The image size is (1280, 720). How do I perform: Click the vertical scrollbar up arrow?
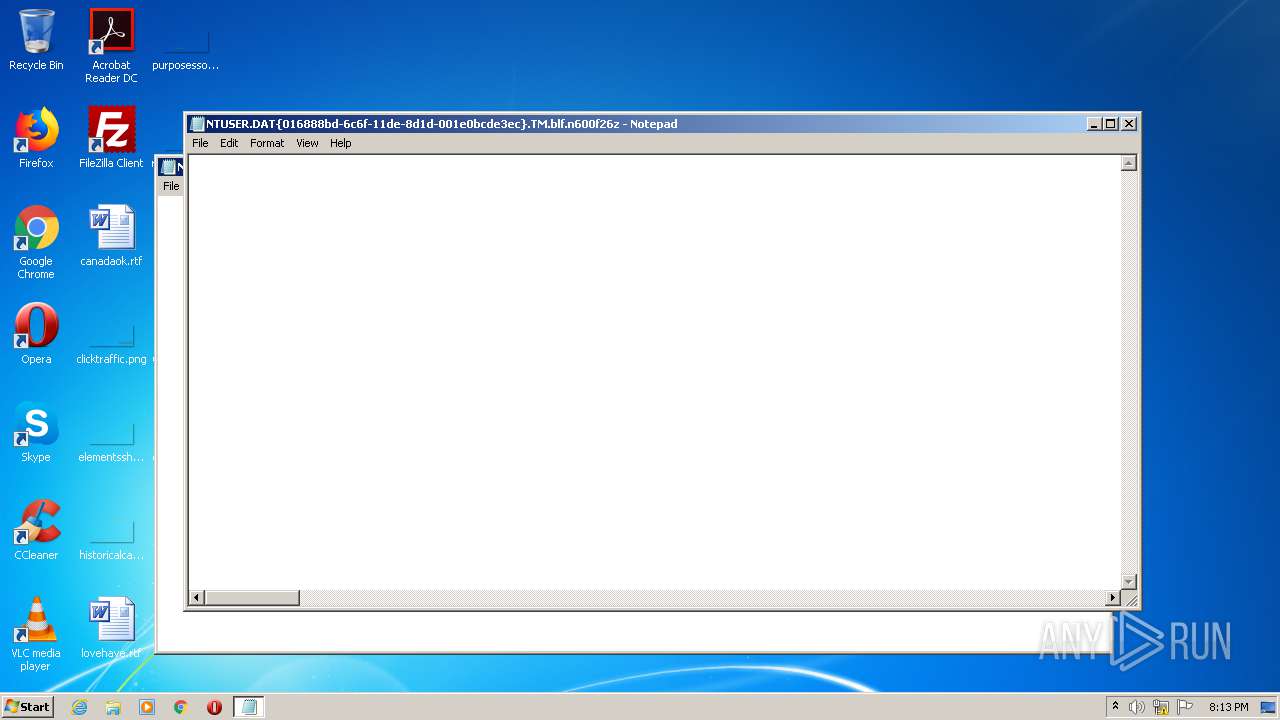1129,163
